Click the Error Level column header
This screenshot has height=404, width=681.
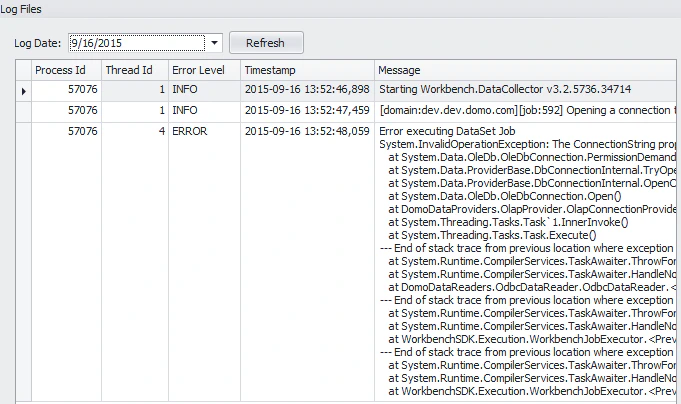point(205,70)
